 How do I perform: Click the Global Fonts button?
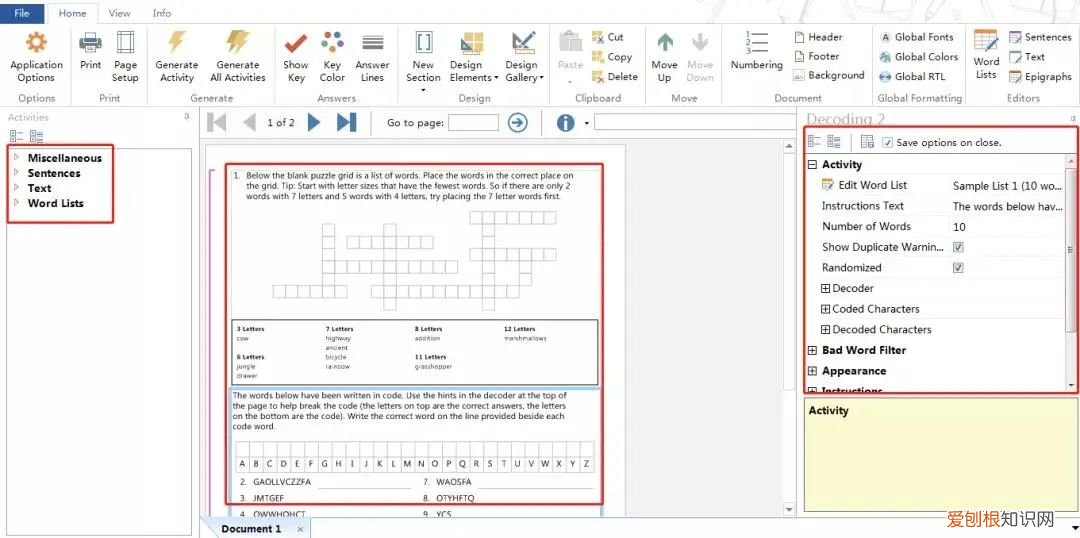[916, 37]
